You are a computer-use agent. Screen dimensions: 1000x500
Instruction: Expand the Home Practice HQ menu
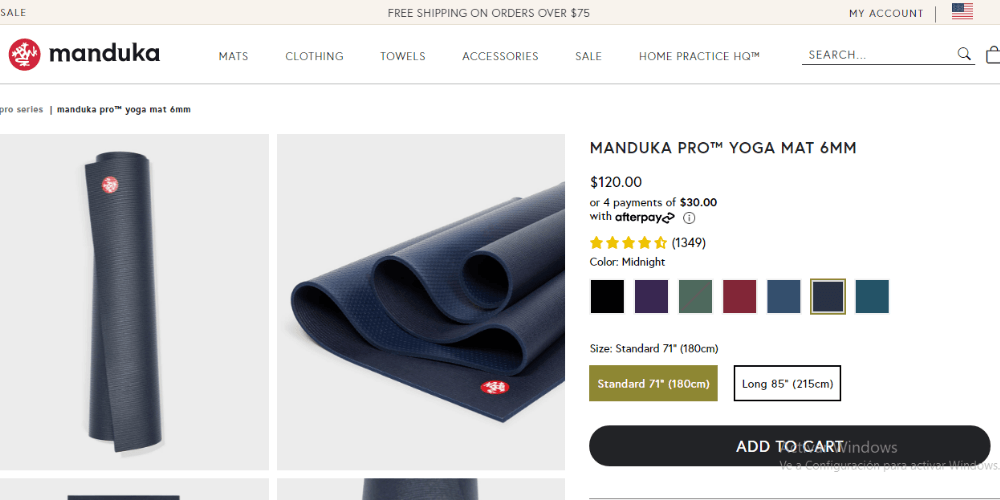pyautogui.click(x=699, y=56)
